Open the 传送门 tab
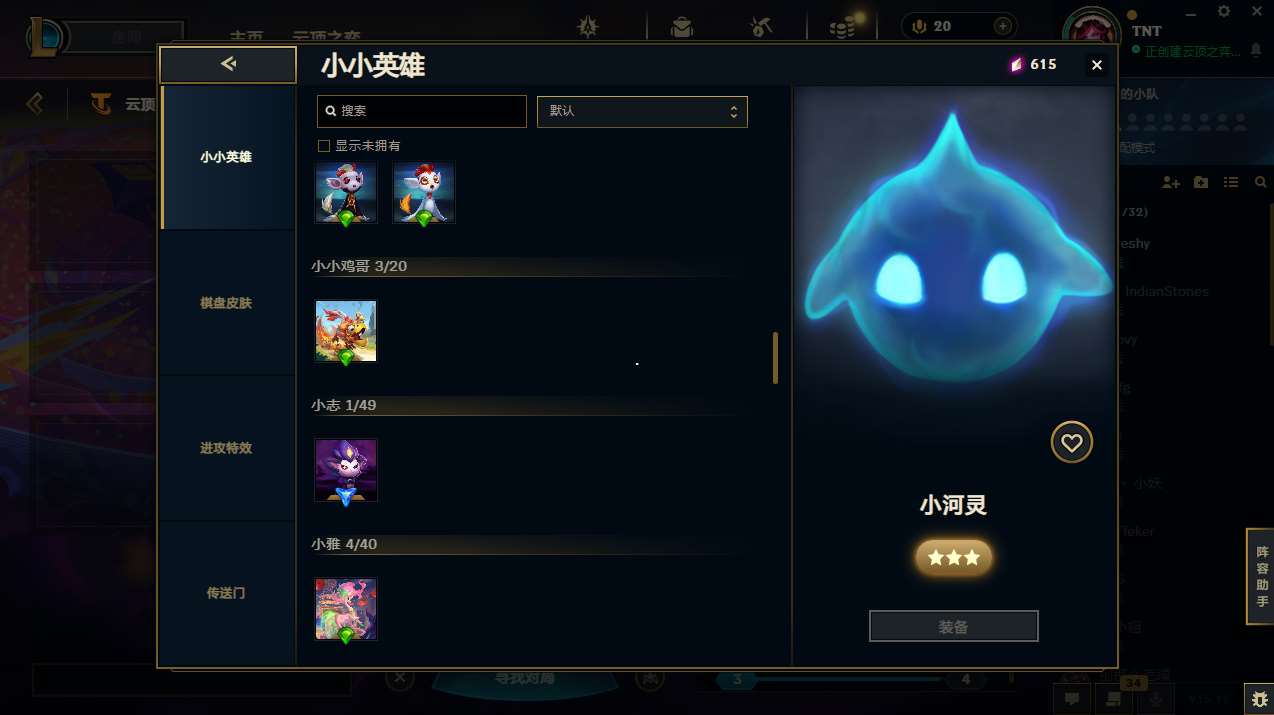The image size is (1274, 715). 227,593
